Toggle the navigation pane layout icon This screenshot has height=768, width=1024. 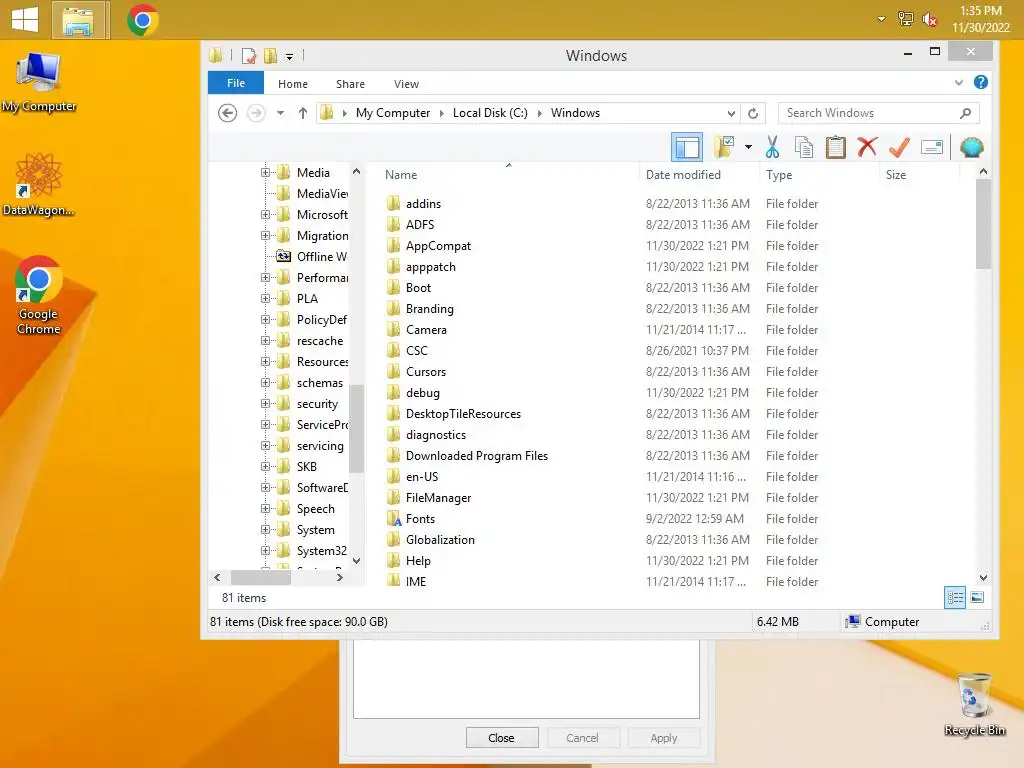[x=687, y=148]
